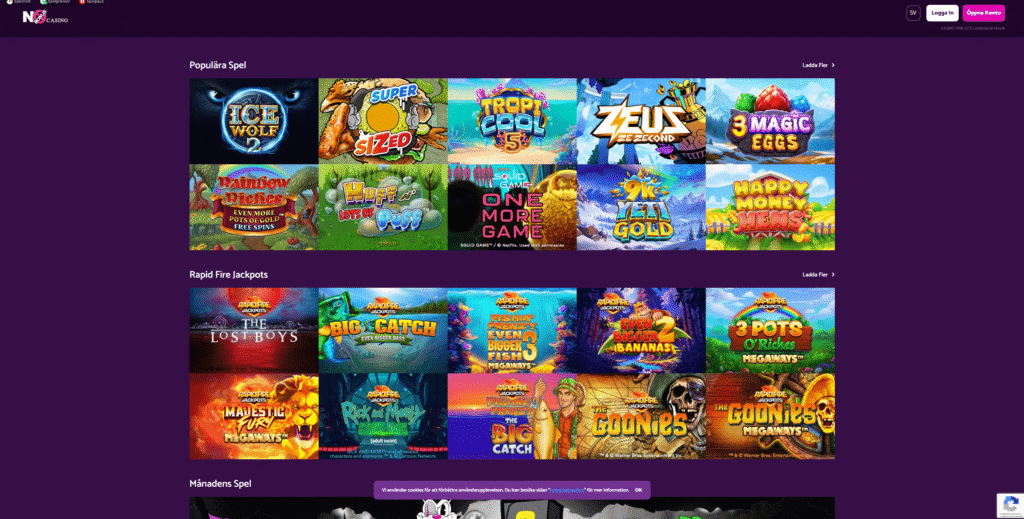This screenshot has width=1024, height=519.
Task: Open the Majestic Fury Megaways tile
Action: click(254, 416)
